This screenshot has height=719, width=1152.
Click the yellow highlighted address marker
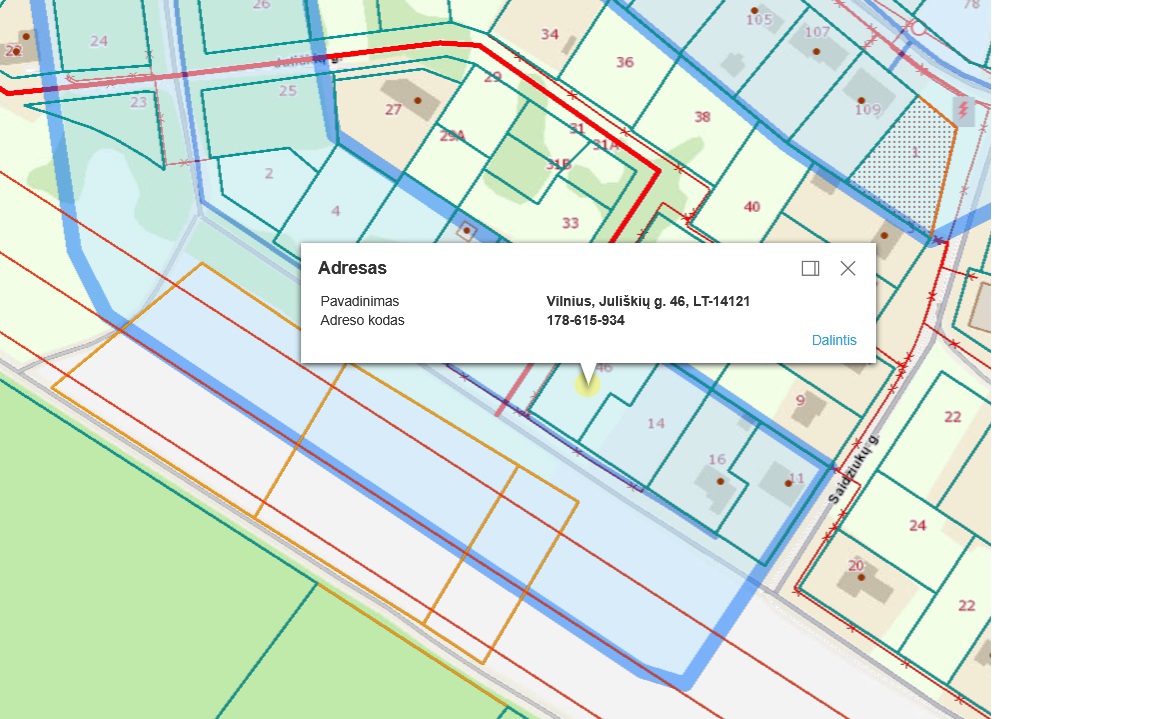tap(587, 381)
